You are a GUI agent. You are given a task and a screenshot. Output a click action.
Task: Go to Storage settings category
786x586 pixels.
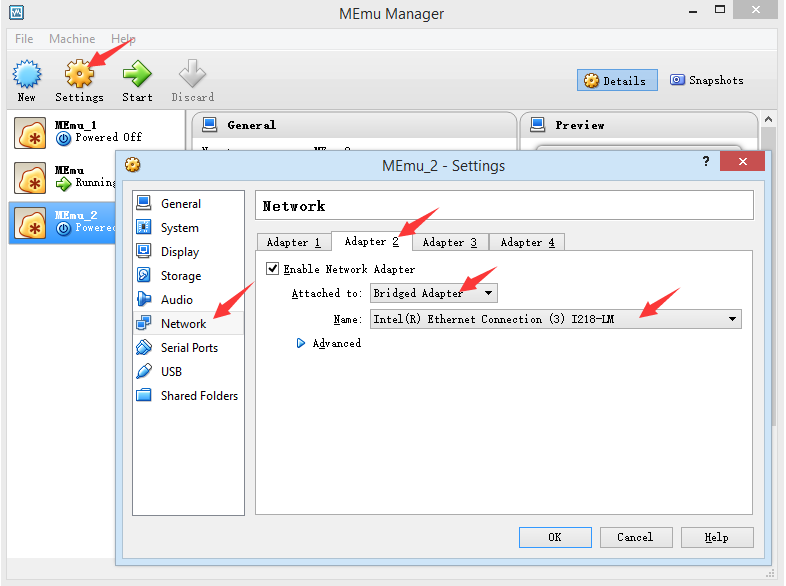coord(180,276)
